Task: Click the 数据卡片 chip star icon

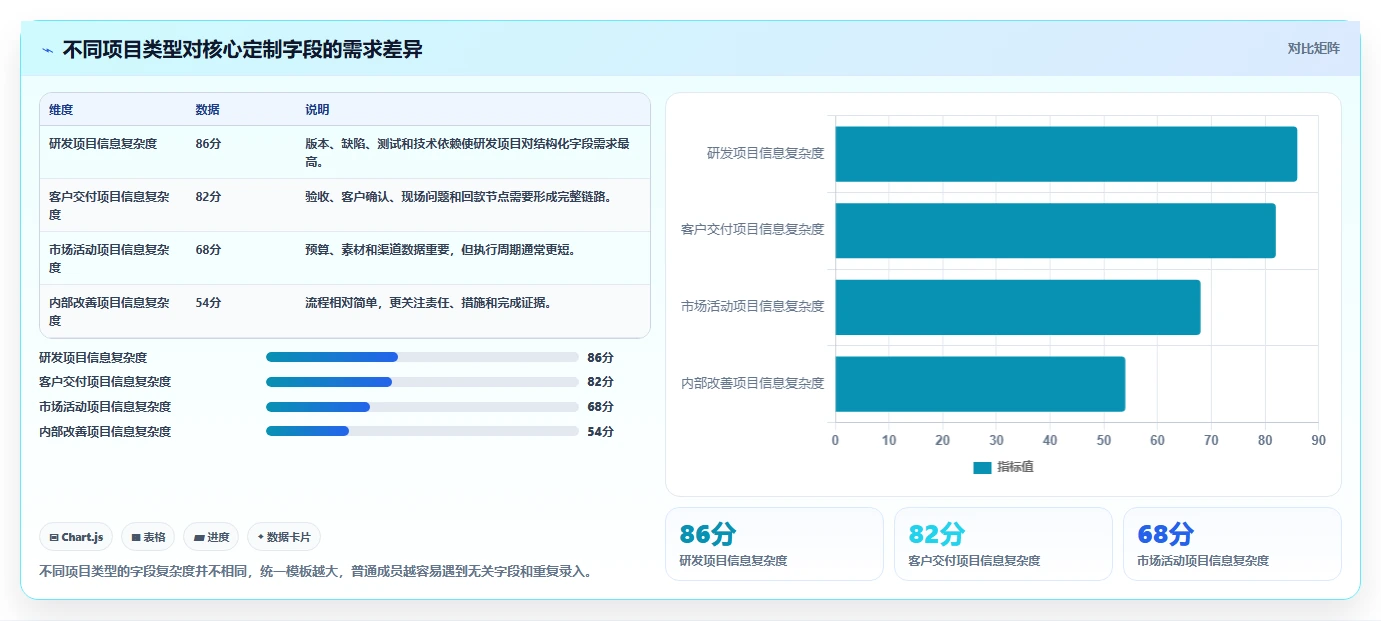Action: [x=261, y=537]
